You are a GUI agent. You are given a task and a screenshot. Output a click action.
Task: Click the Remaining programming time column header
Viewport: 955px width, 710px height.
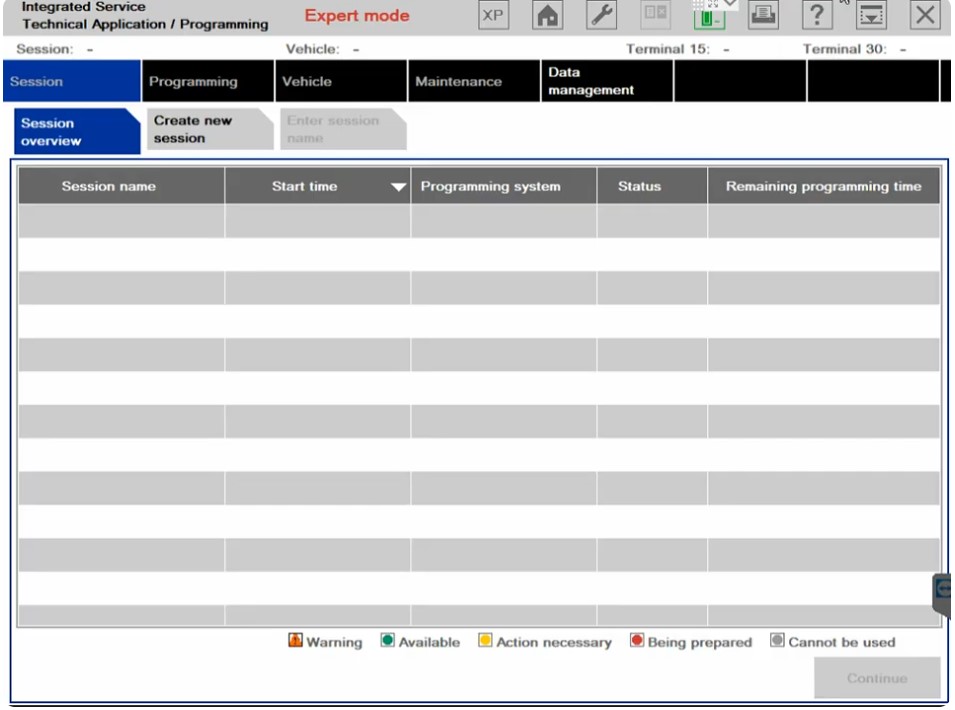pos(823,187)
